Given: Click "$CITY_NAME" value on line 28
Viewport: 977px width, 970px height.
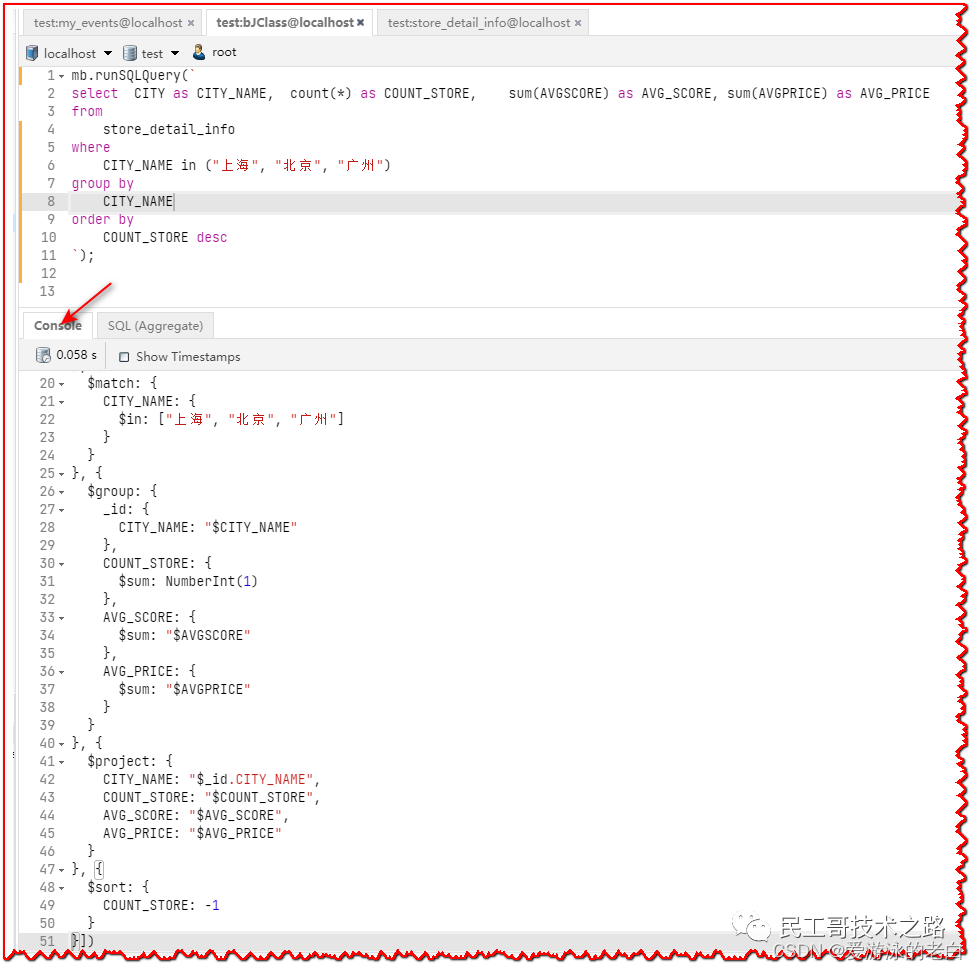Looking at the screenshot, I should point(251,528).
